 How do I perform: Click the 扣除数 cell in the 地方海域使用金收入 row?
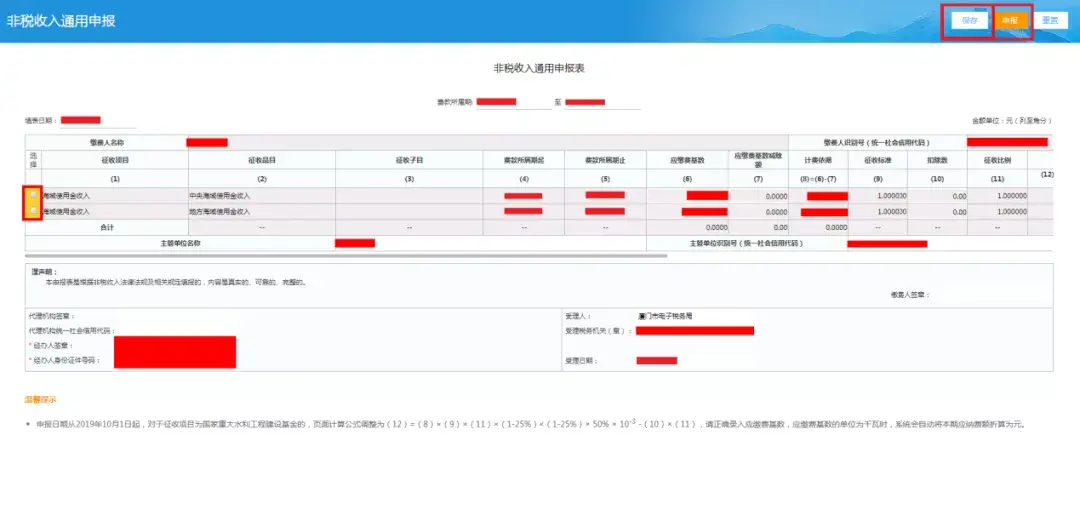[937, 211]
